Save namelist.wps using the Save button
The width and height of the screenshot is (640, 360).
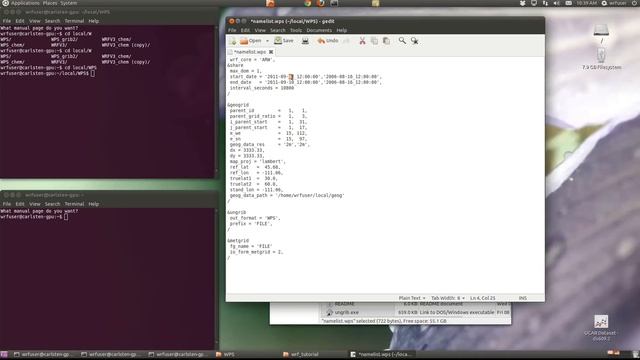284,41
